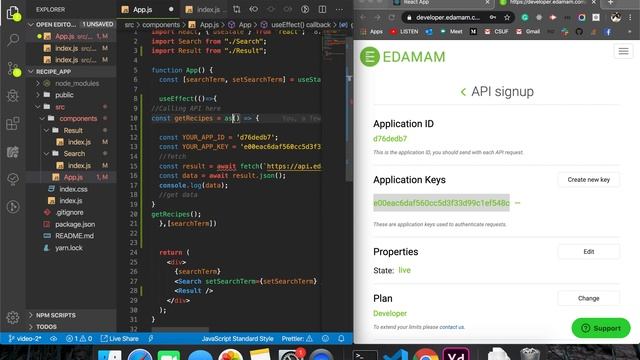Click the Grammarly extension icon in Chrome
The width and height of the screenshot is (640, 360).
(525, 18)
